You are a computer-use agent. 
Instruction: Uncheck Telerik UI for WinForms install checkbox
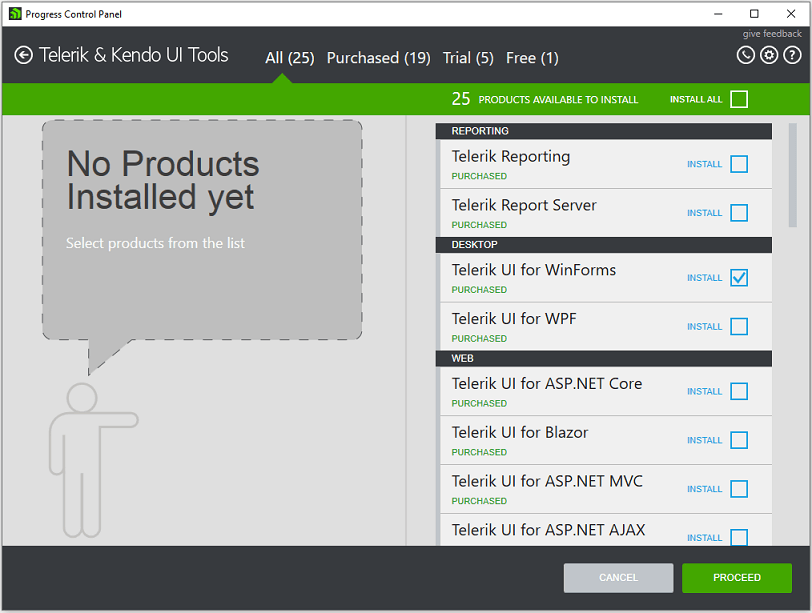[739, 278]
